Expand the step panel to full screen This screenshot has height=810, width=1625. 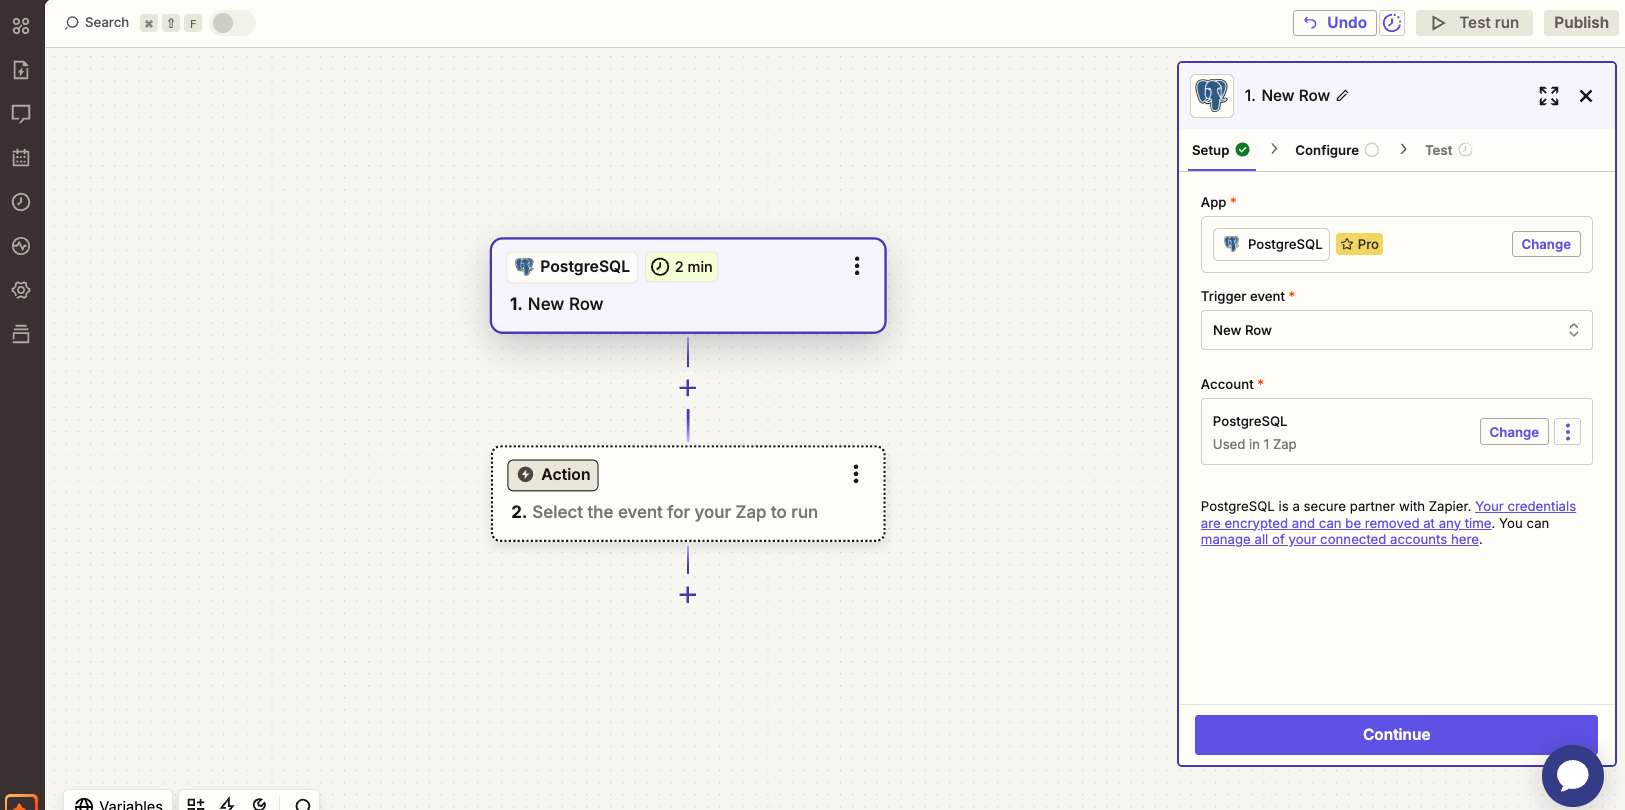click(1548, 96)
